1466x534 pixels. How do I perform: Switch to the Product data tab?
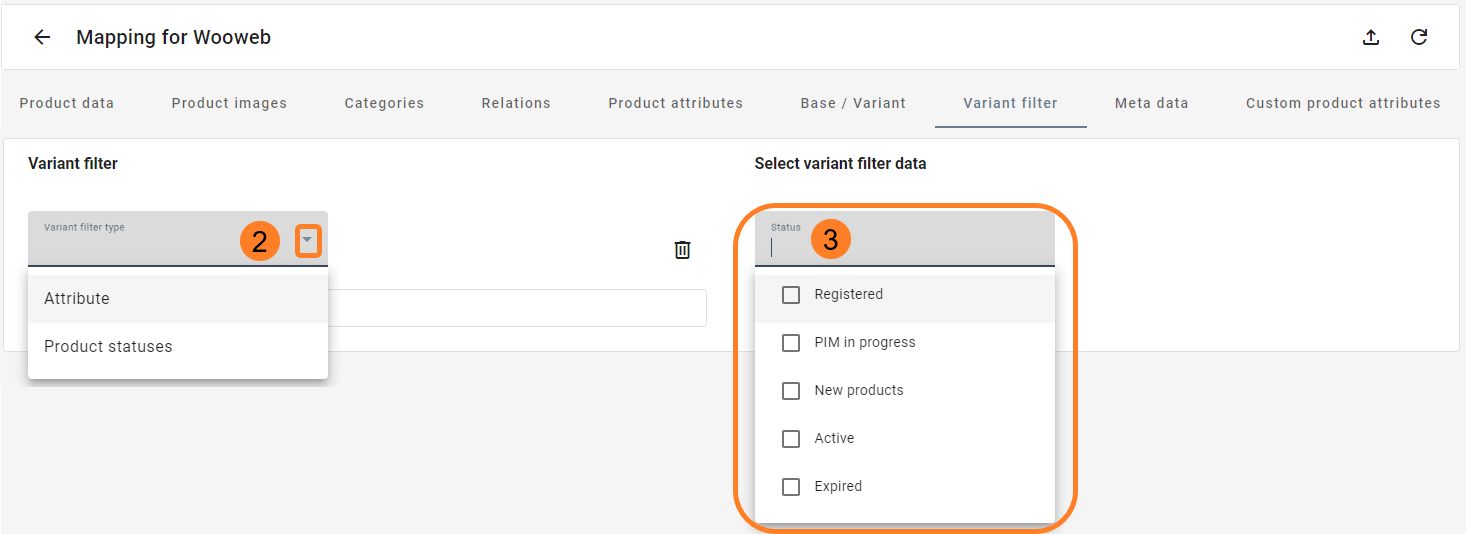(x=67, y=103)
